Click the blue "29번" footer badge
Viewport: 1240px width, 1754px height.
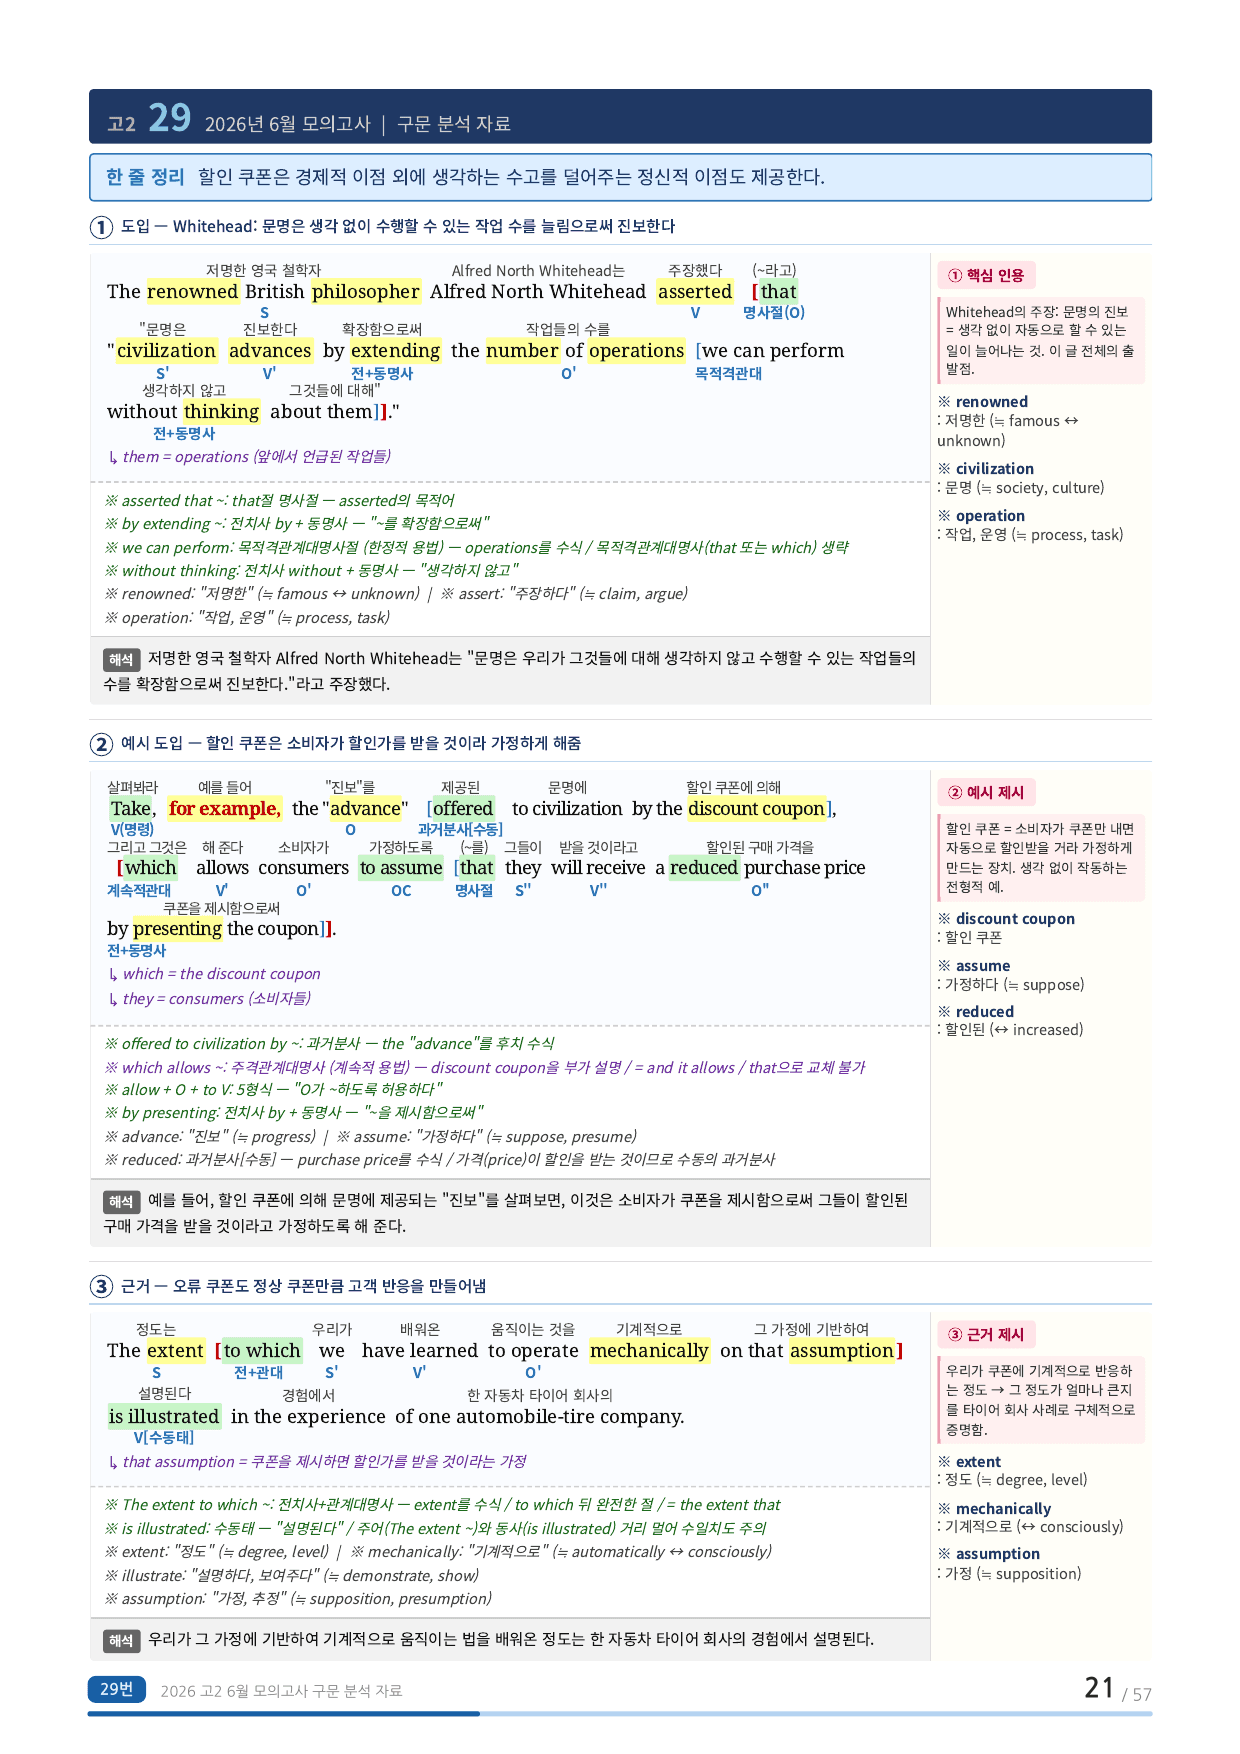(117, 1689)
